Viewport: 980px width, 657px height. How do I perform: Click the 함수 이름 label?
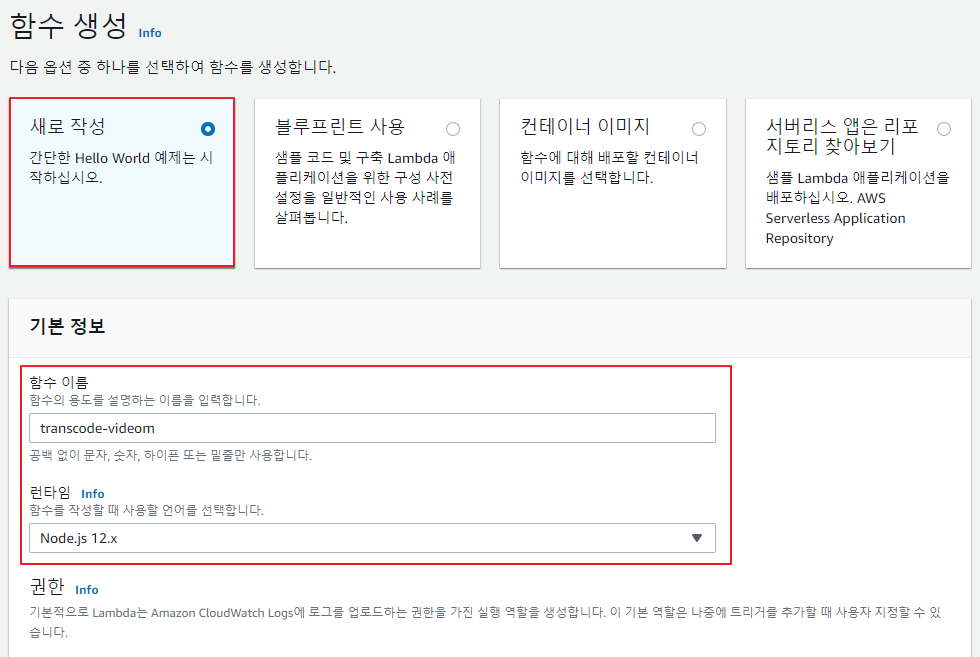[59, 382]
